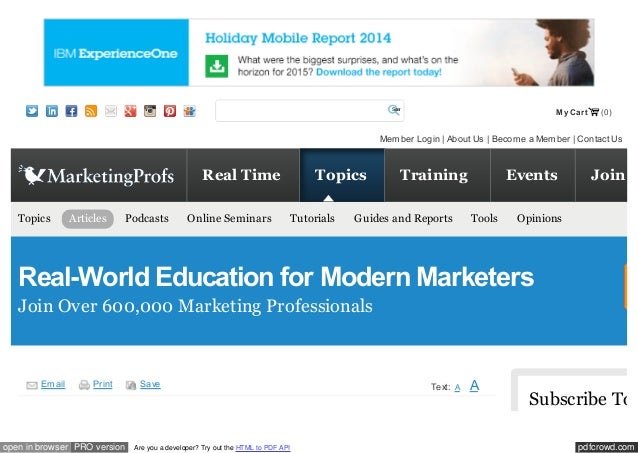Click the About Us link
Screen dimensions: 638x453
coord(465,139)
